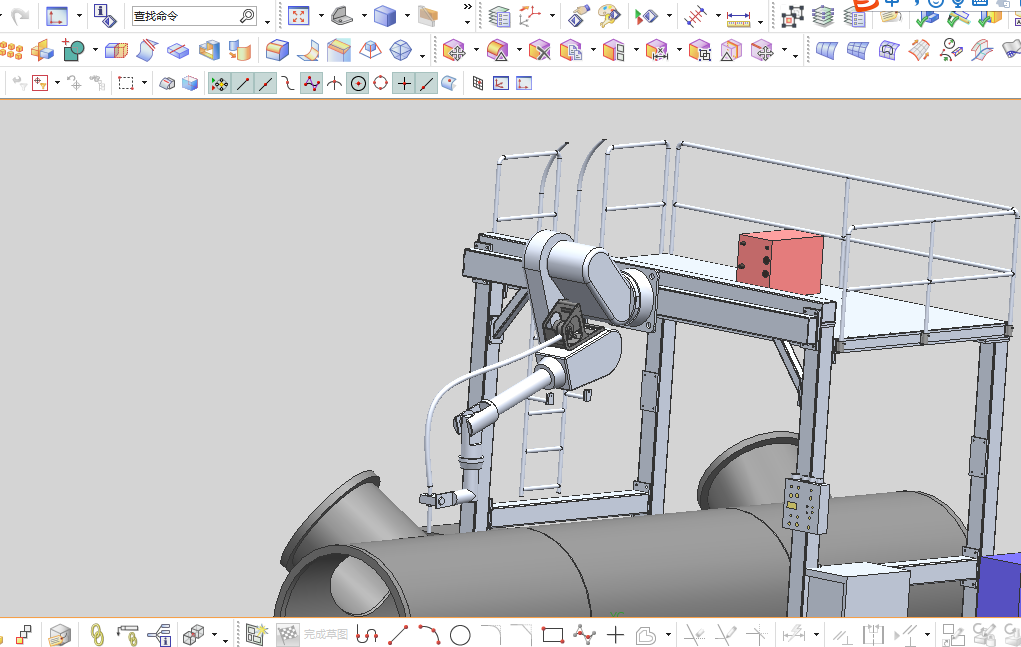Select the Studio Spline tool

584,634
